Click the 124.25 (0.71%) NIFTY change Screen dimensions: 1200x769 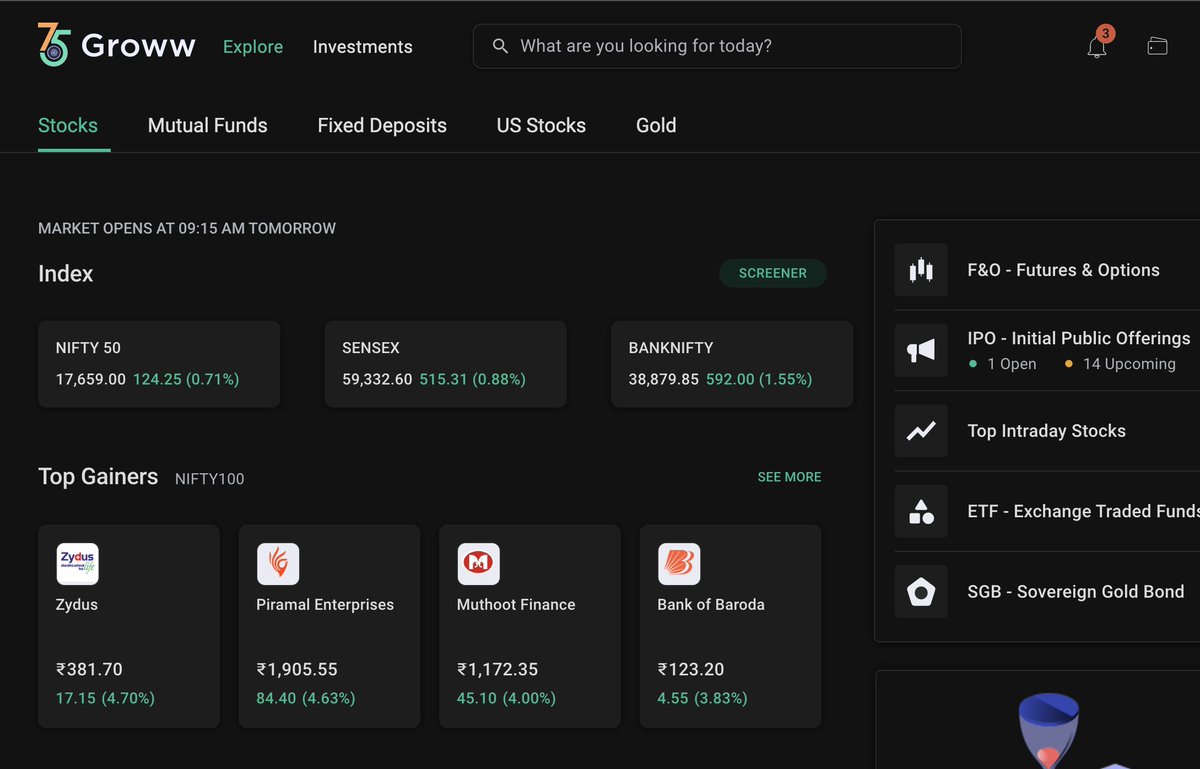[x=186, y=379]
